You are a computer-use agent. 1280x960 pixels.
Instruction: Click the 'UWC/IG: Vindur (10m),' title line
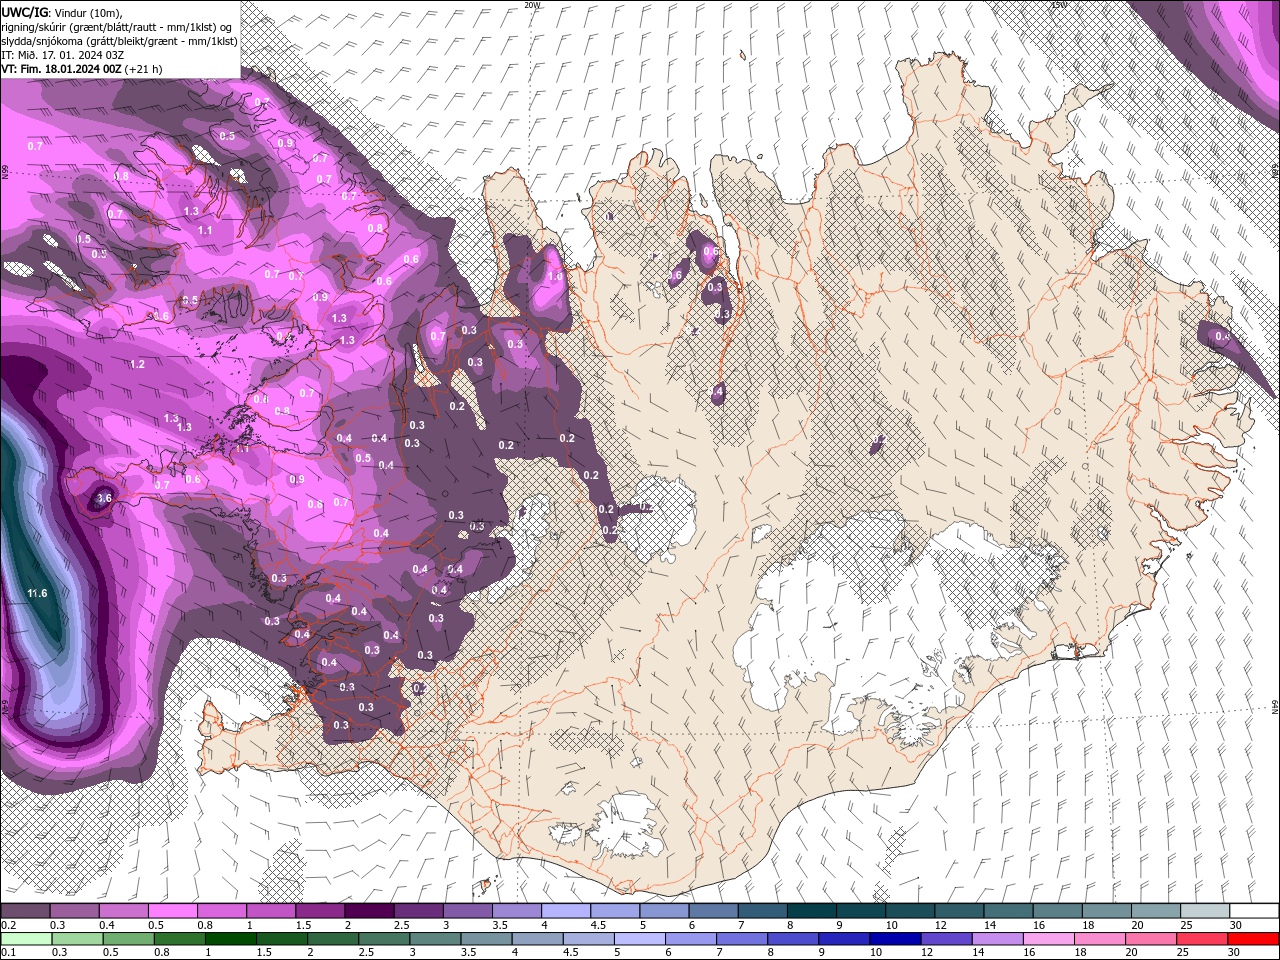[62, 12]
